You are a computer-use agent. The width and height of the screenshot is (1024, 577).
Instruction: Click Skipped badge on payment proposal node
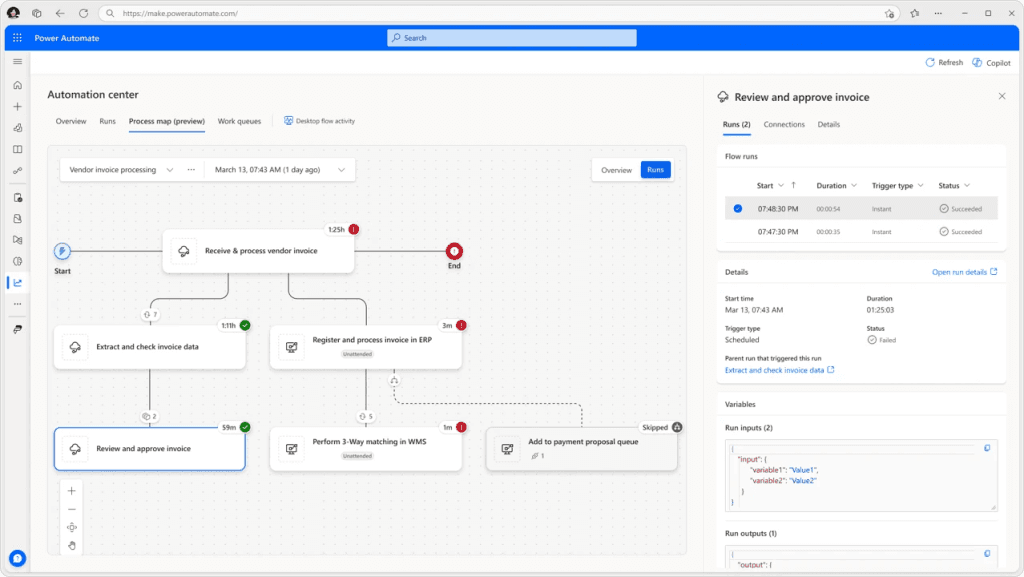[661, 428]
